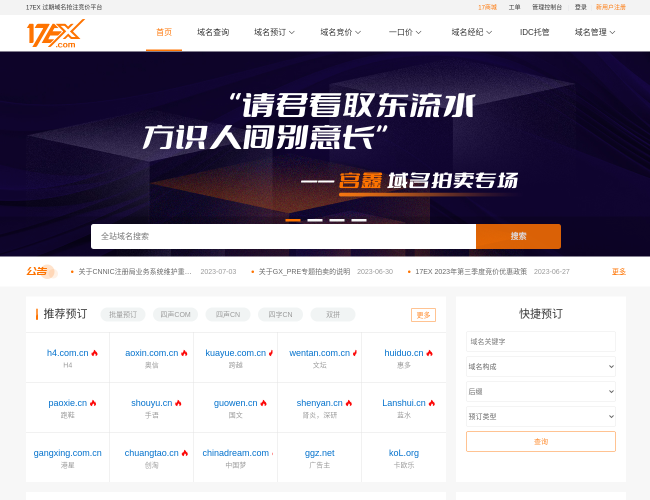Click the flame icon beside paoxie.cn
The width and height of the screenshot is (650, 500).
pyautogui.click(x=93, y=403)
